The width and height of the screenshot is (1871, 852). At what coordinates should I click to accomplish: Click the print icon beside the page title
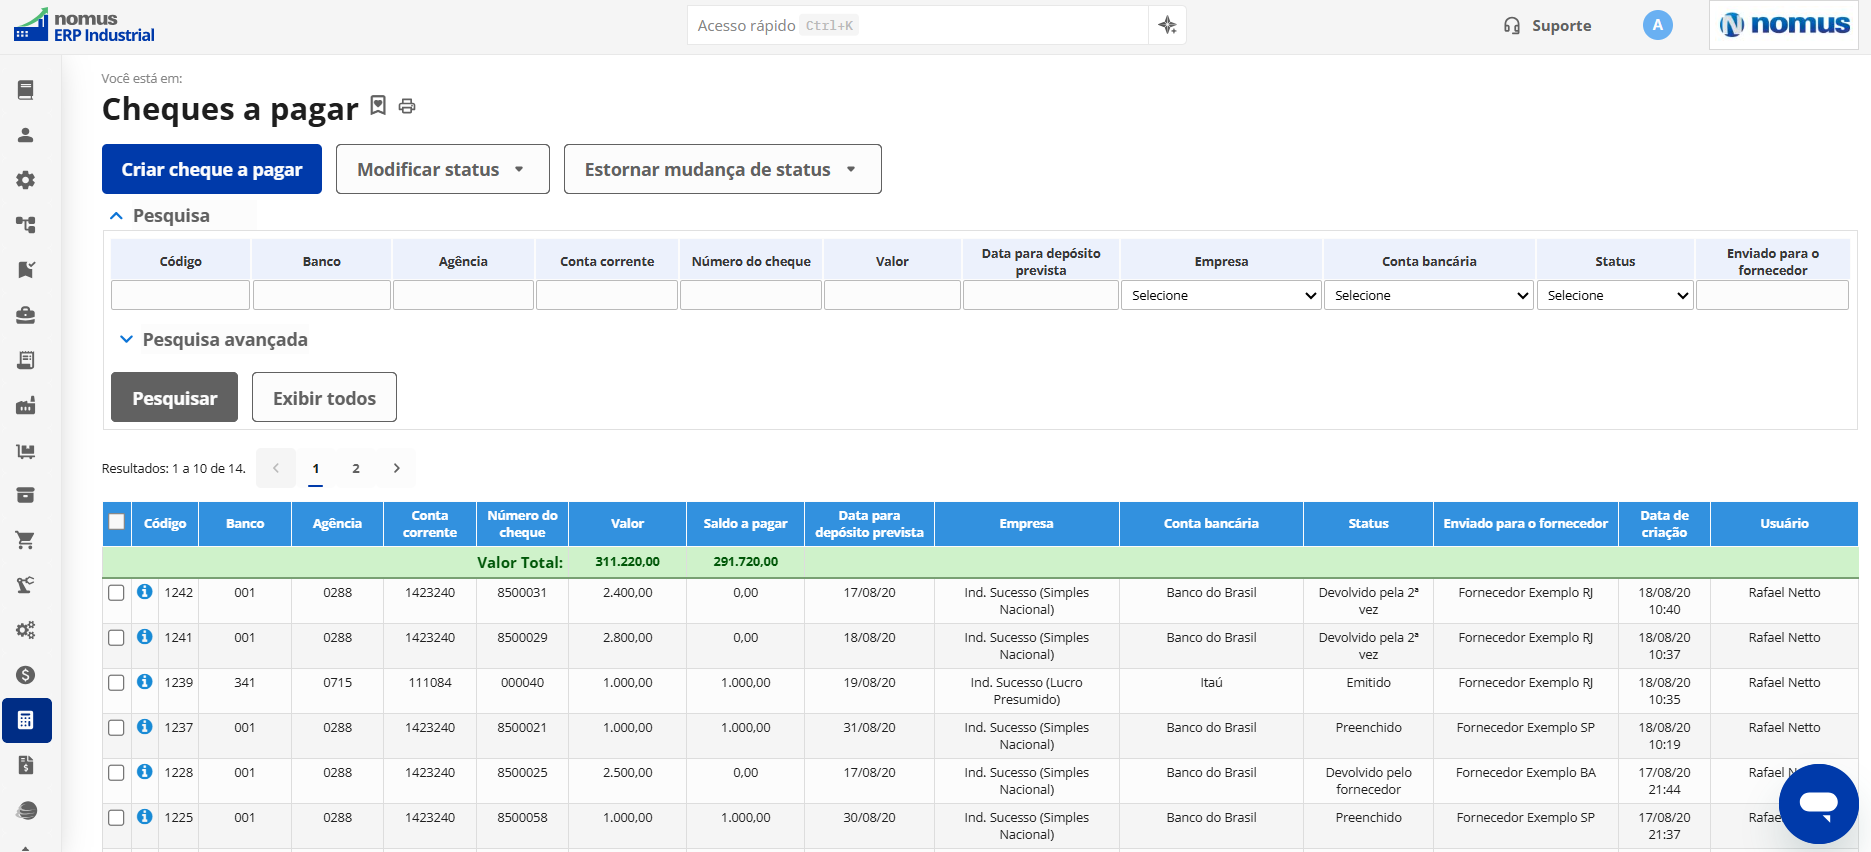[x=407, y=106]
